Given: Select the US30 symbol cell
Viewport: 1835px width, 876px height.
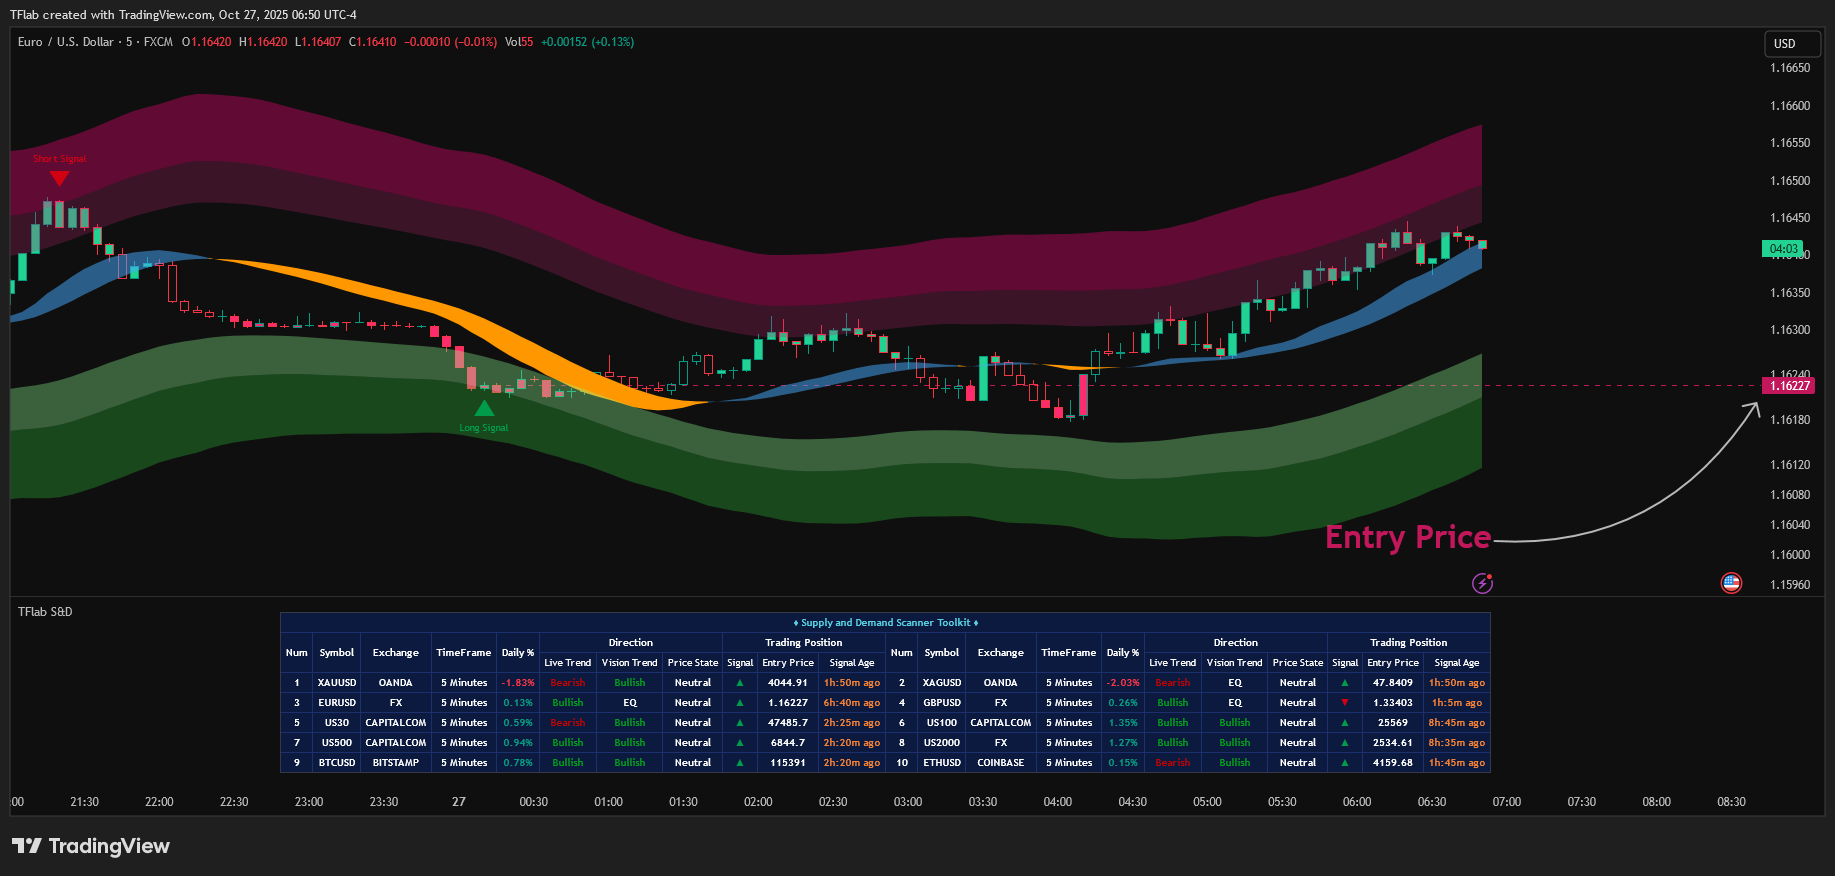Looking at the screenshot, I should point(337,723).
